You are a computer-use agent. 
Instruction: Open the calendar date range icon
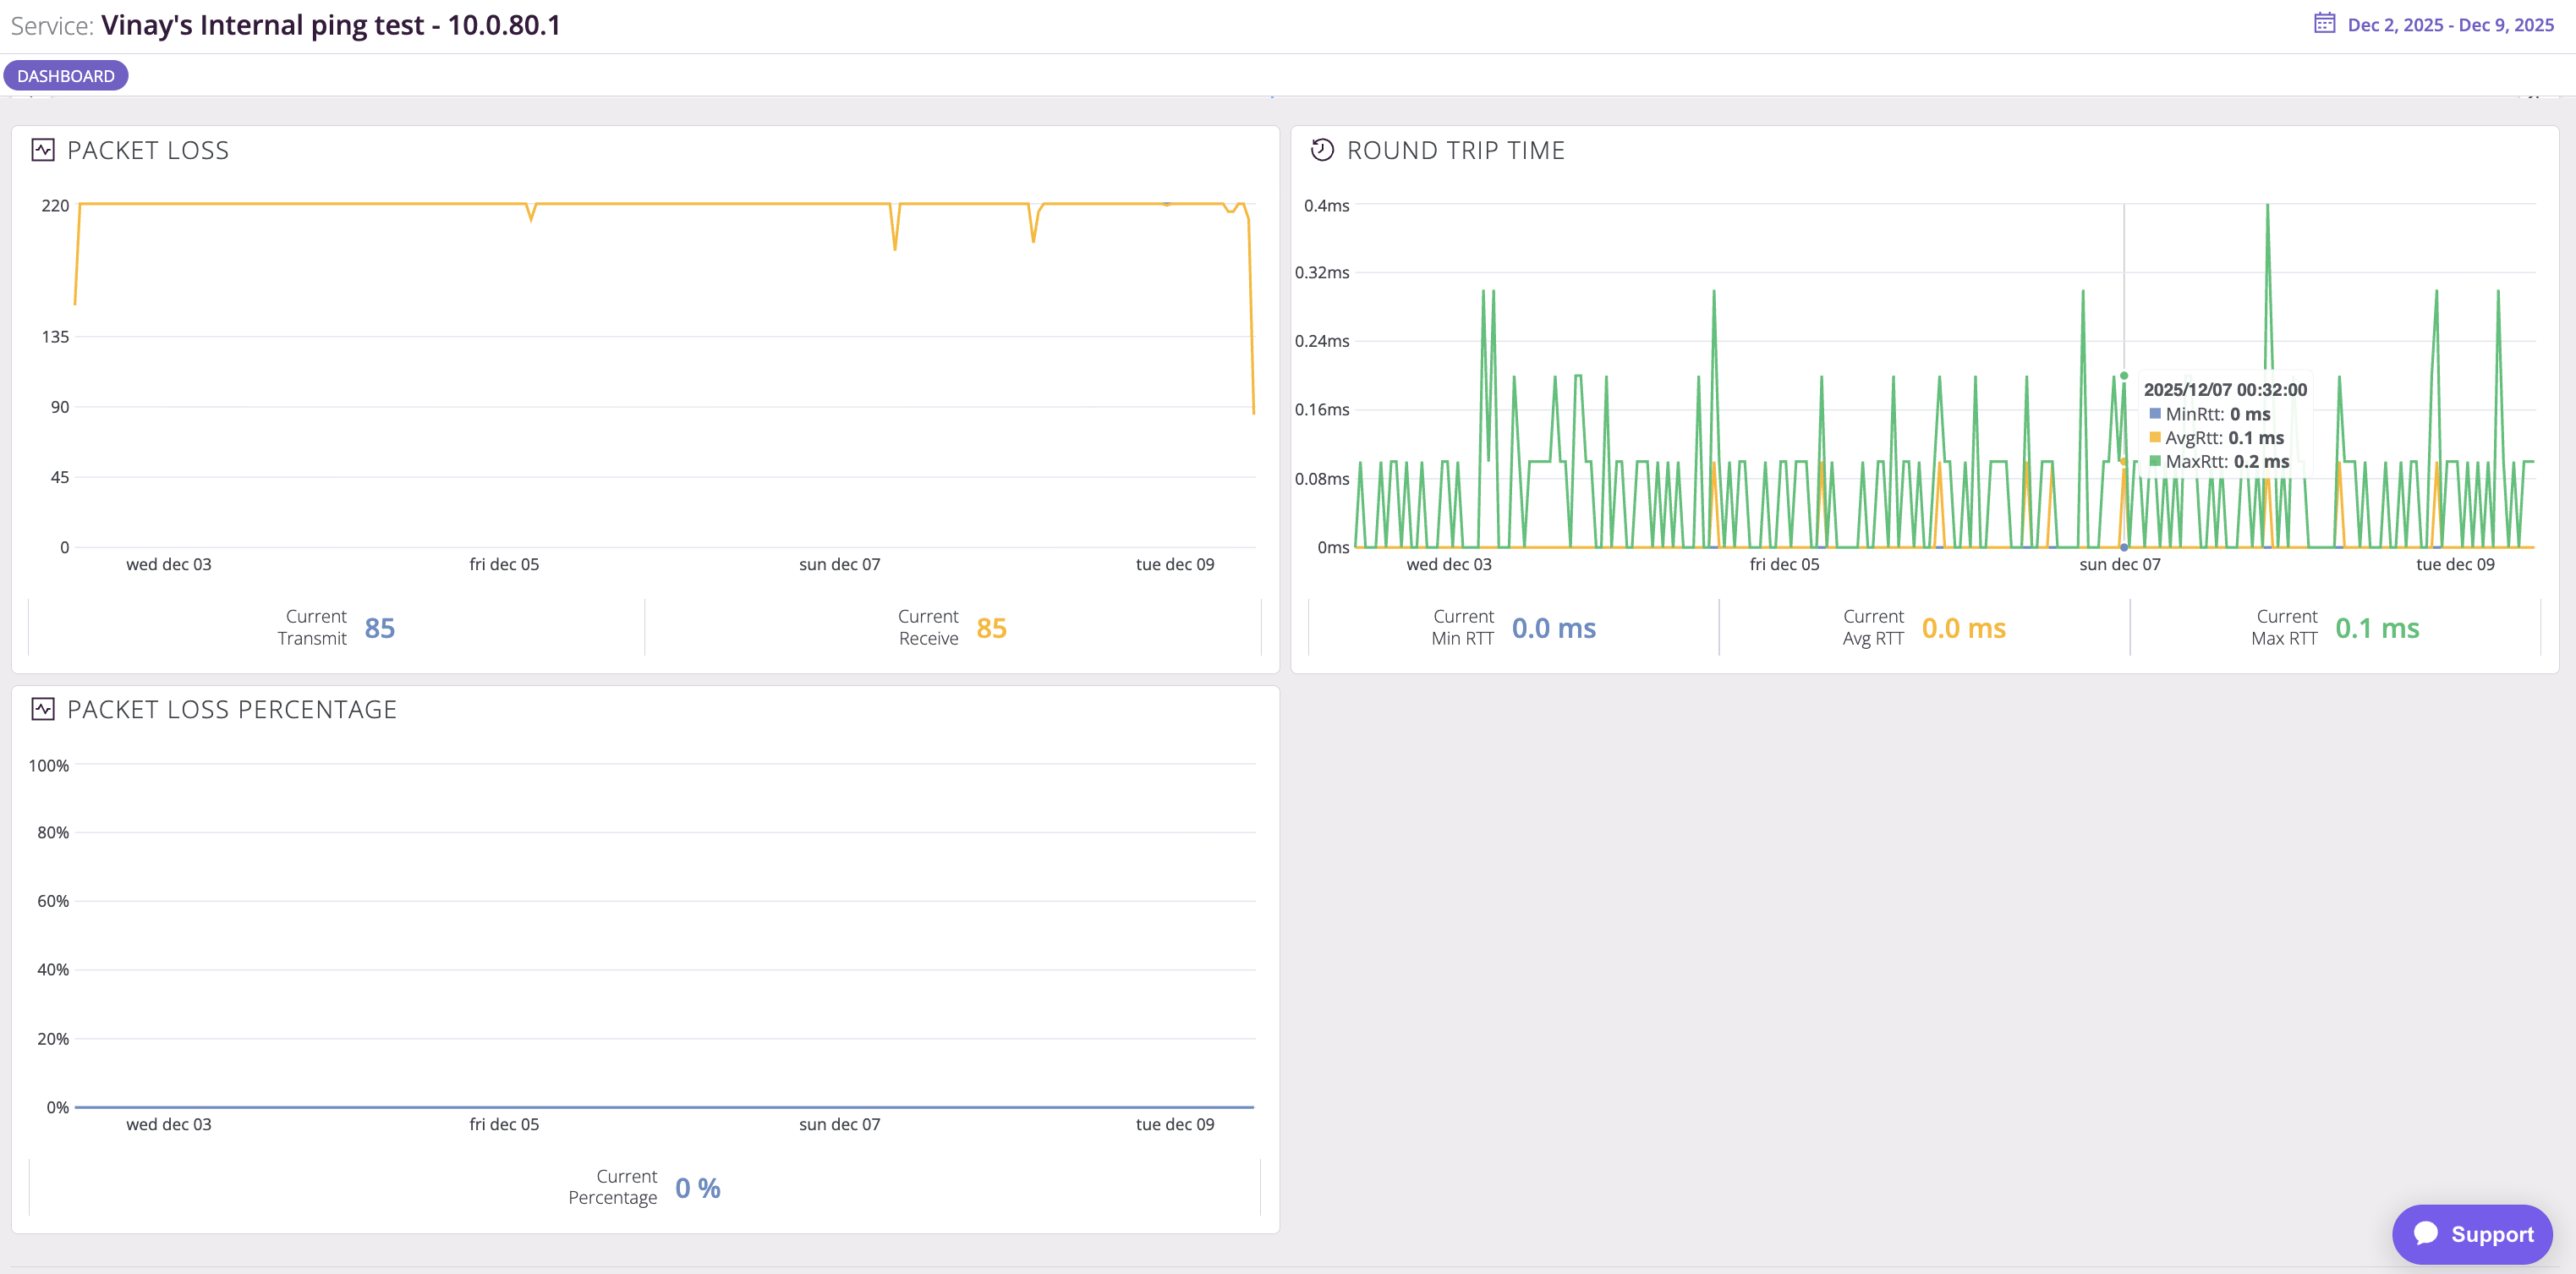click(x=2324, y=23)
